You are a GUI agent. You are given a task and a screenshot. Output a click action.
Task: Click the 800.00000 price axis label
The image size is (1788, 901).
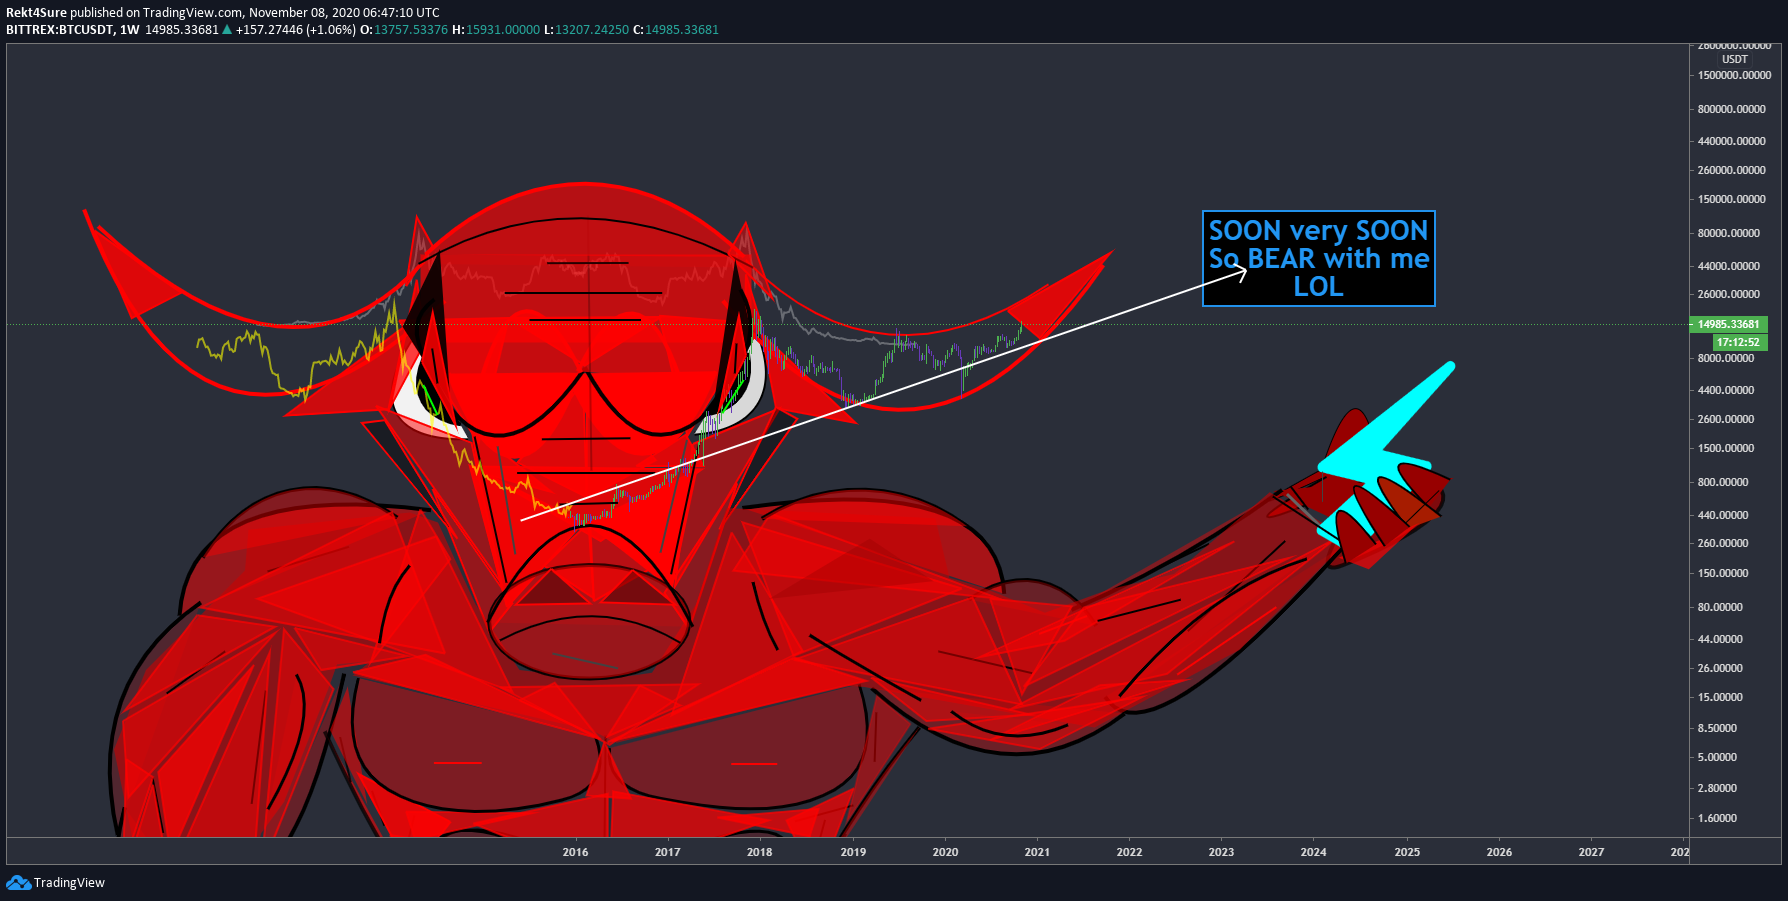[x=1723, y=482]
